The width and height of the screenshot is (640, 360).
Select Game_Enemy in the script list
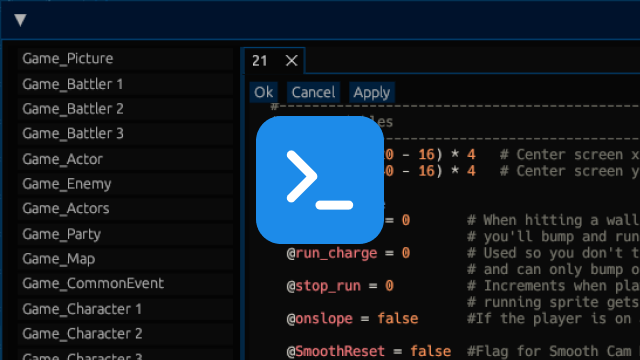tap(125, 184)
